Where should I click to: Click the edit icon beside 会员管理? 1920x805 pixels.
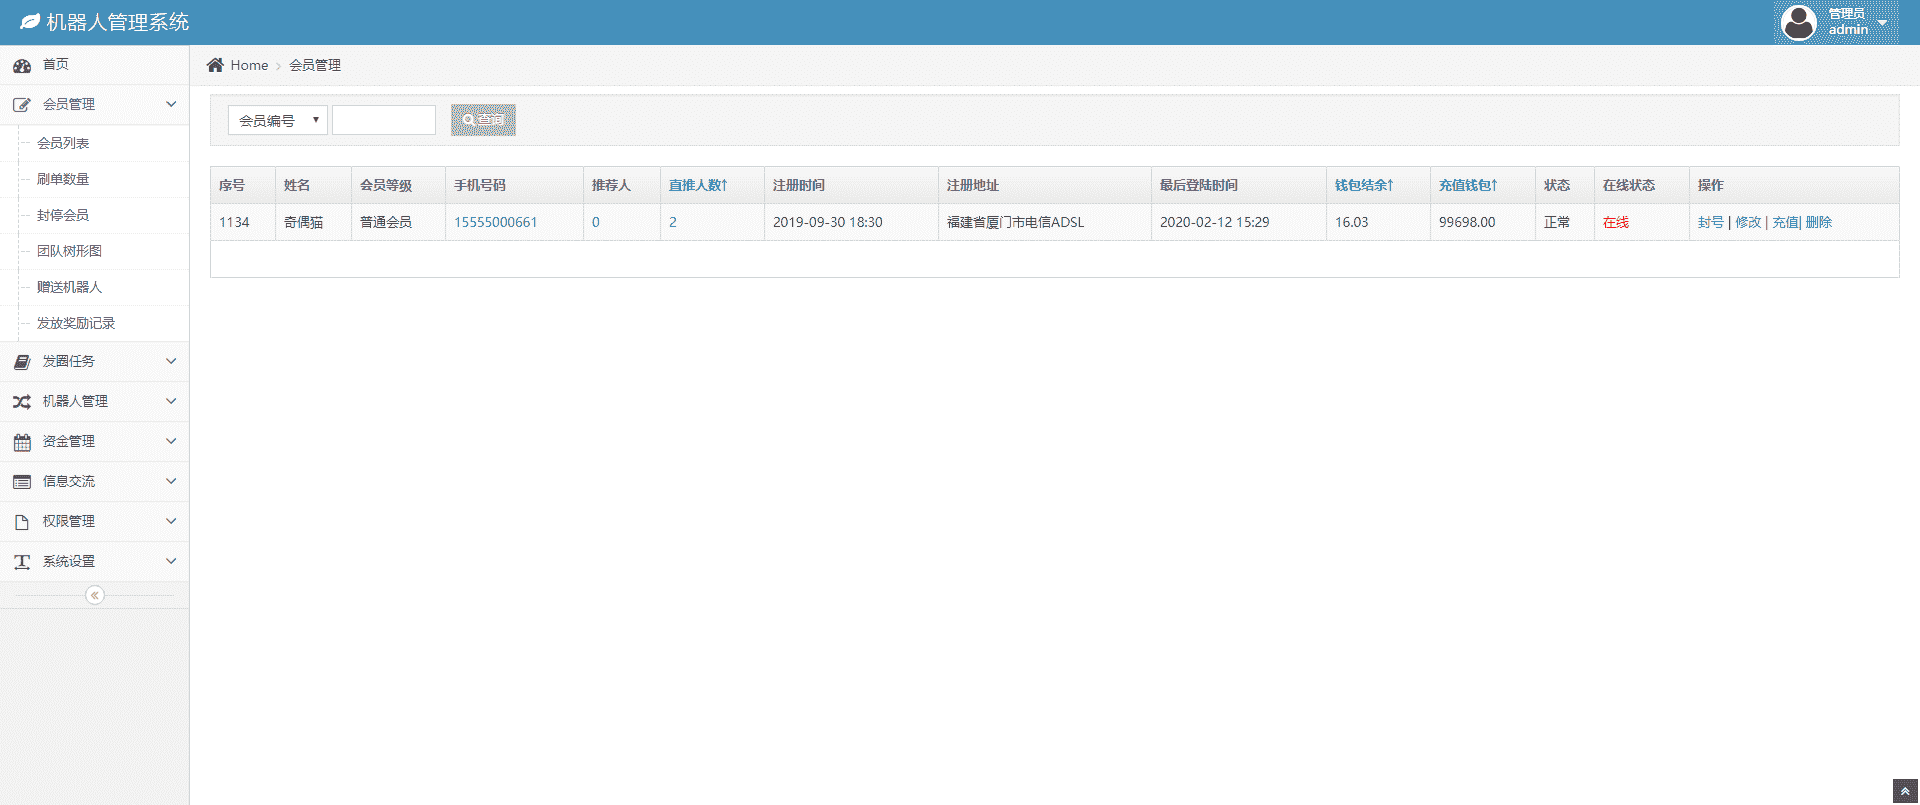pyautogui.click(x=22, y=105)
